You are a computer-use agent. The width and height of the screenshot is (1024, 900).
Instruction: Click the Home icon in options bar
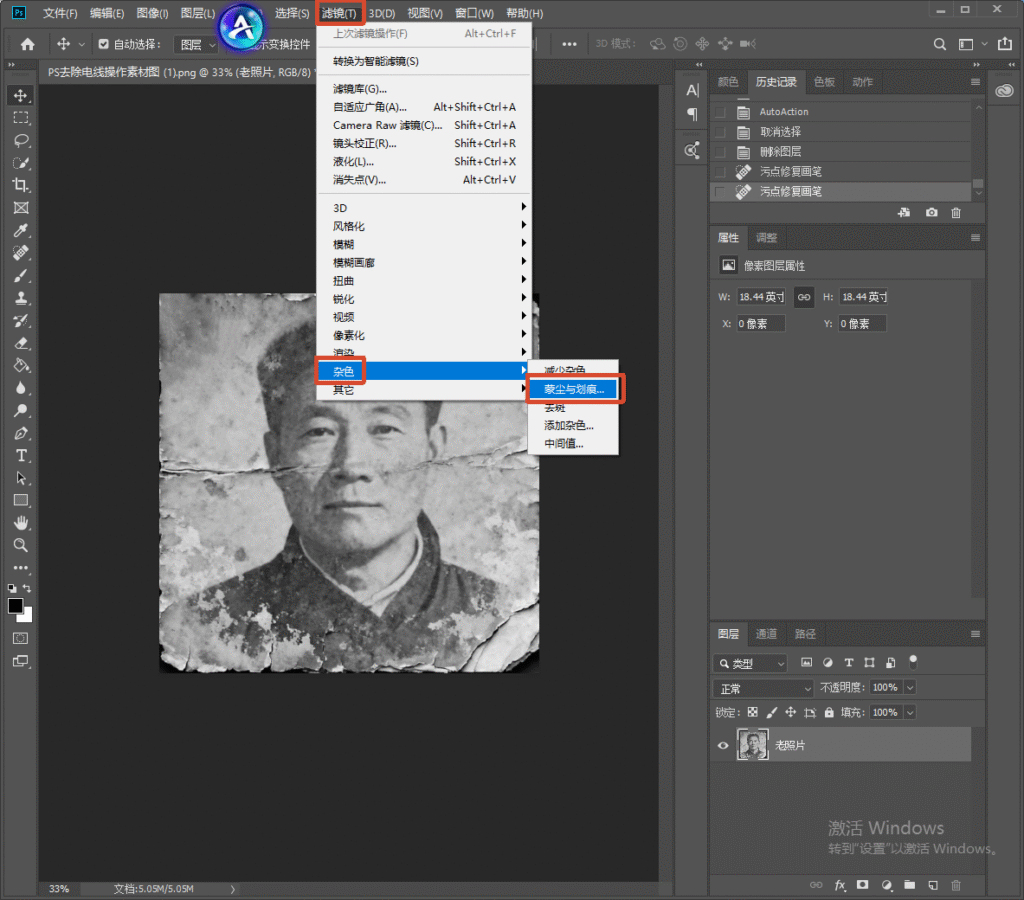click(27, 44)
